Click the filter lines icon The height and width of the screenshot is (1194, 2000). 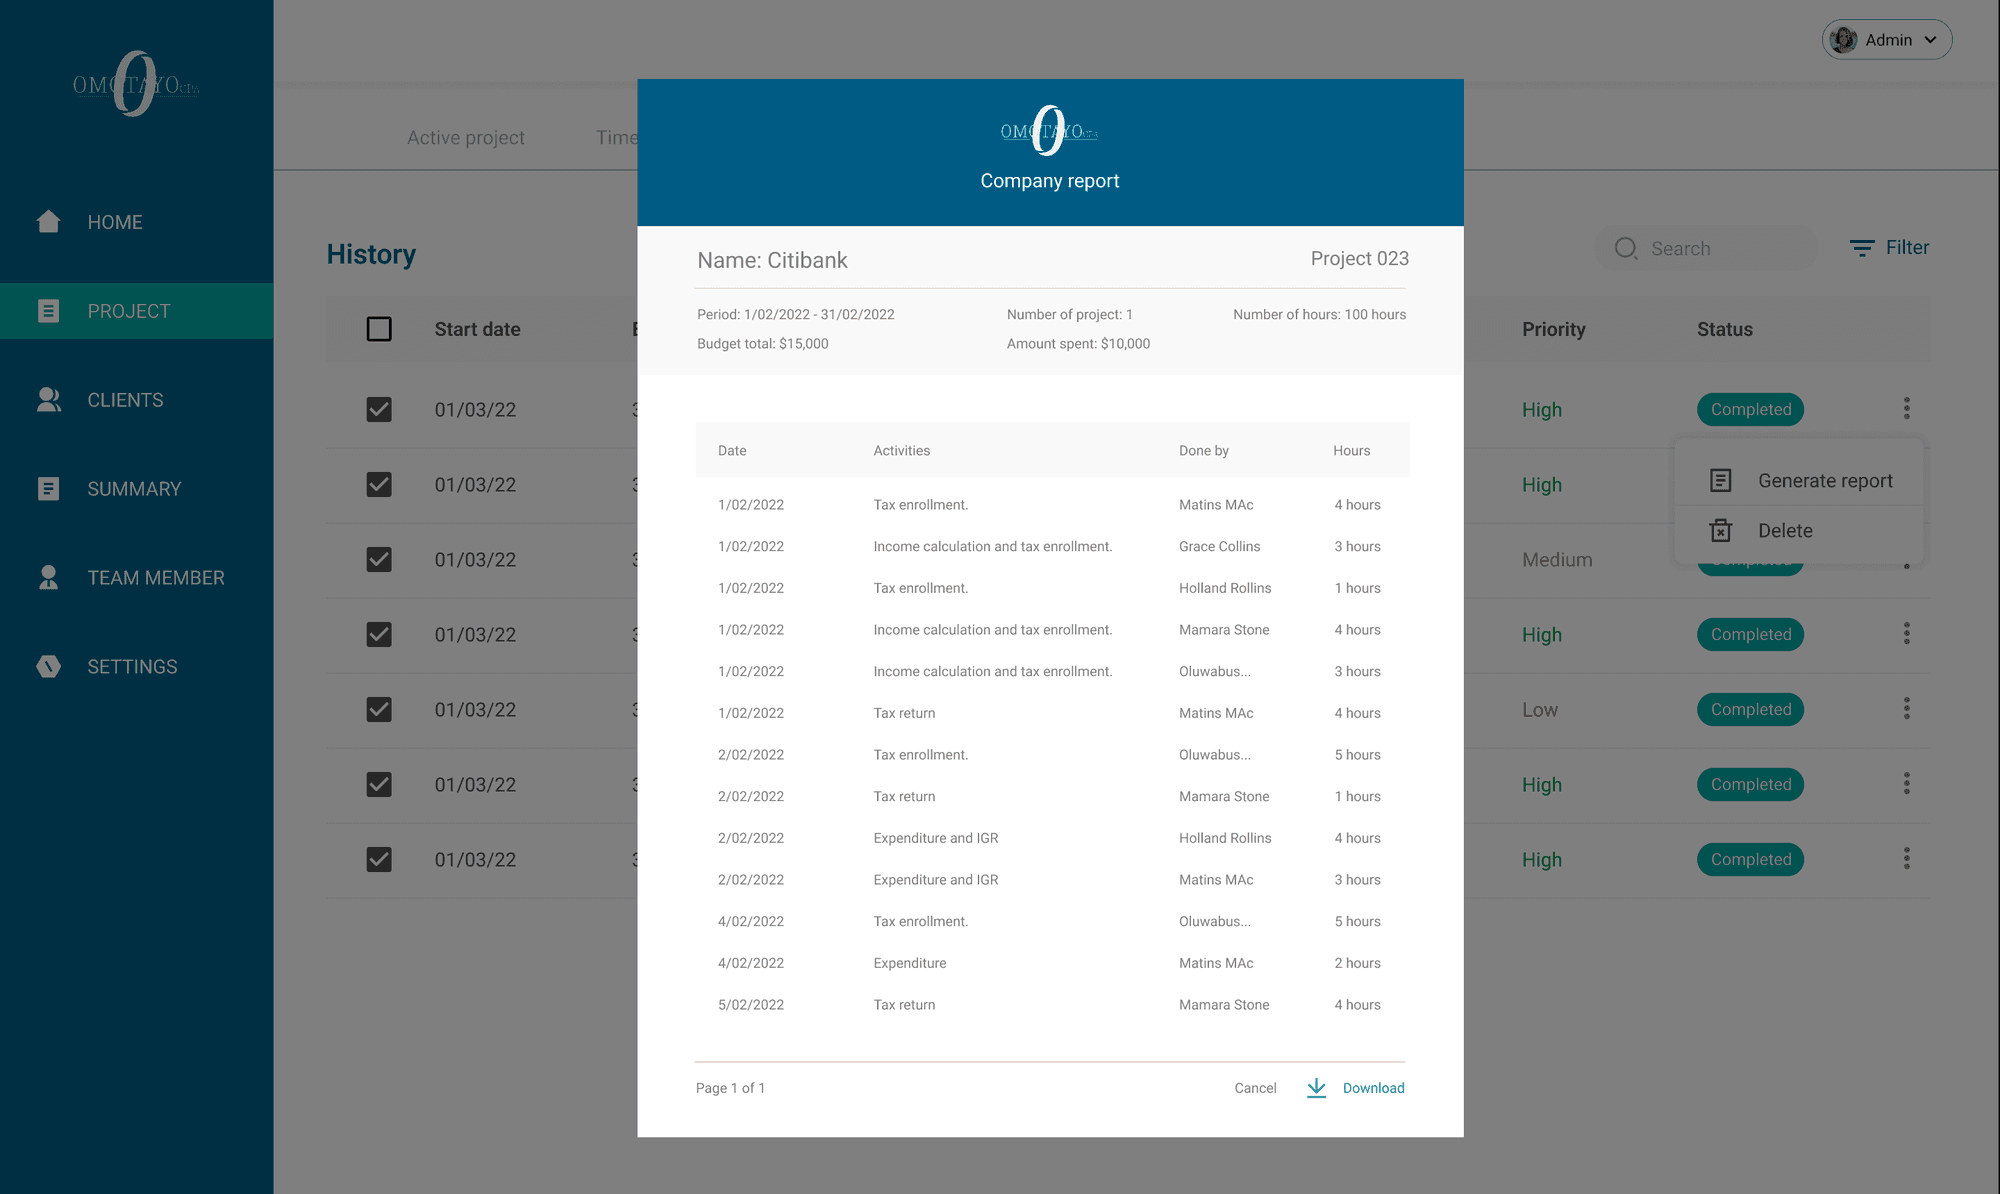pos(1861,248)
